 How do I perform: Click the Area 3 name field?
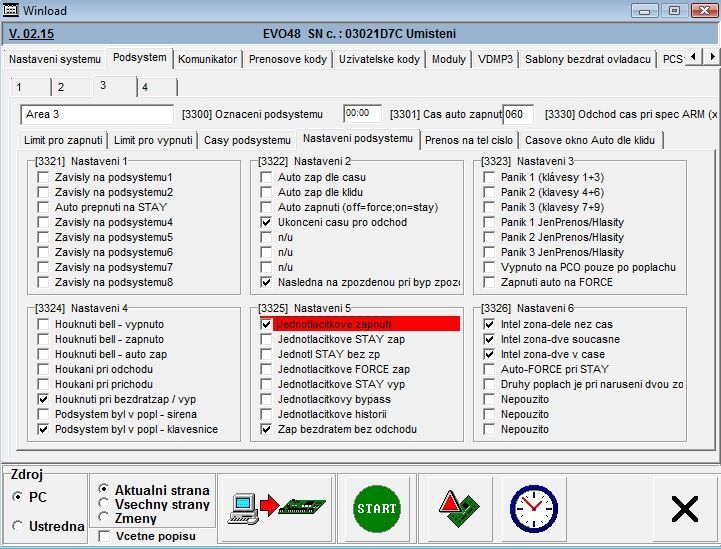[97, 114]
